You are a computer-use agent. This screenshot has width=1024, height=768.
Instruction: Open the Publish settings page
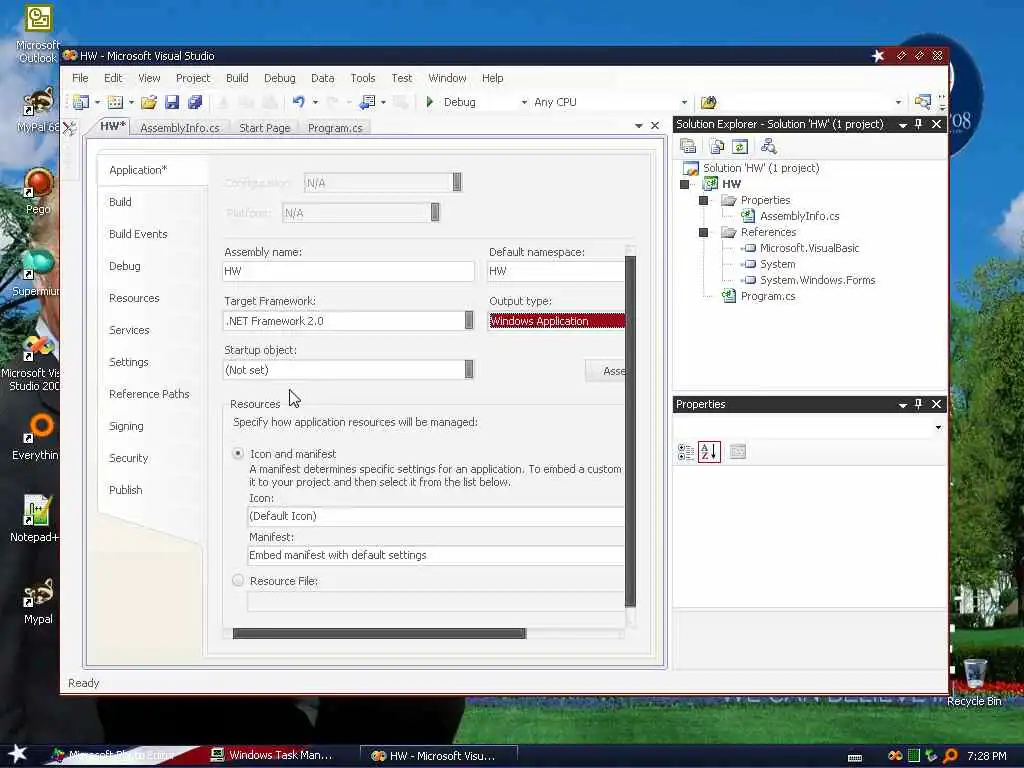(x=125, y=490)
